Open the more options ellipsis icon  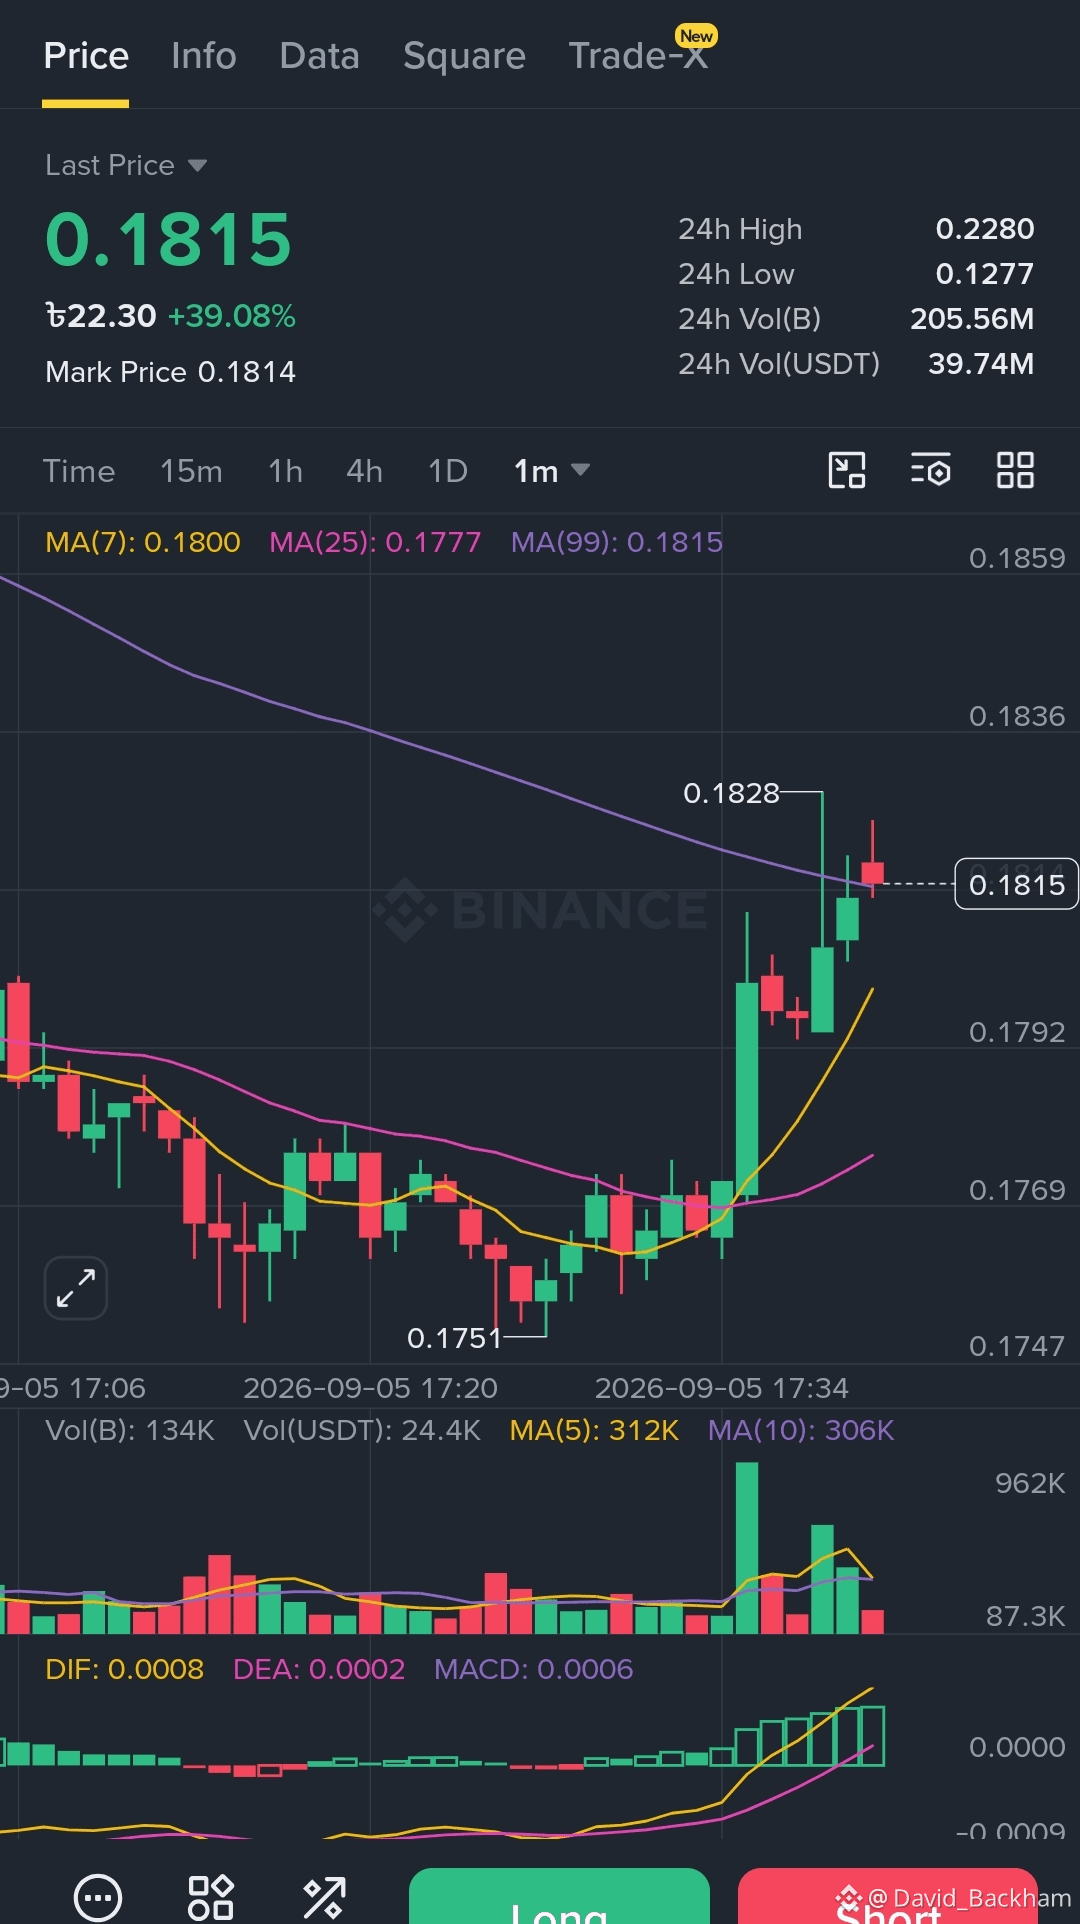[x=98, y=1897]
